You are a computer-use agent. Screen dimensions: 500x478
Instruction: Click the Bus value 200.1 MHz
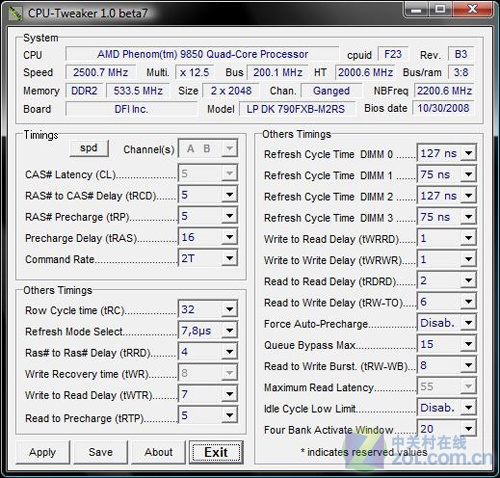(x=277, y=72)
